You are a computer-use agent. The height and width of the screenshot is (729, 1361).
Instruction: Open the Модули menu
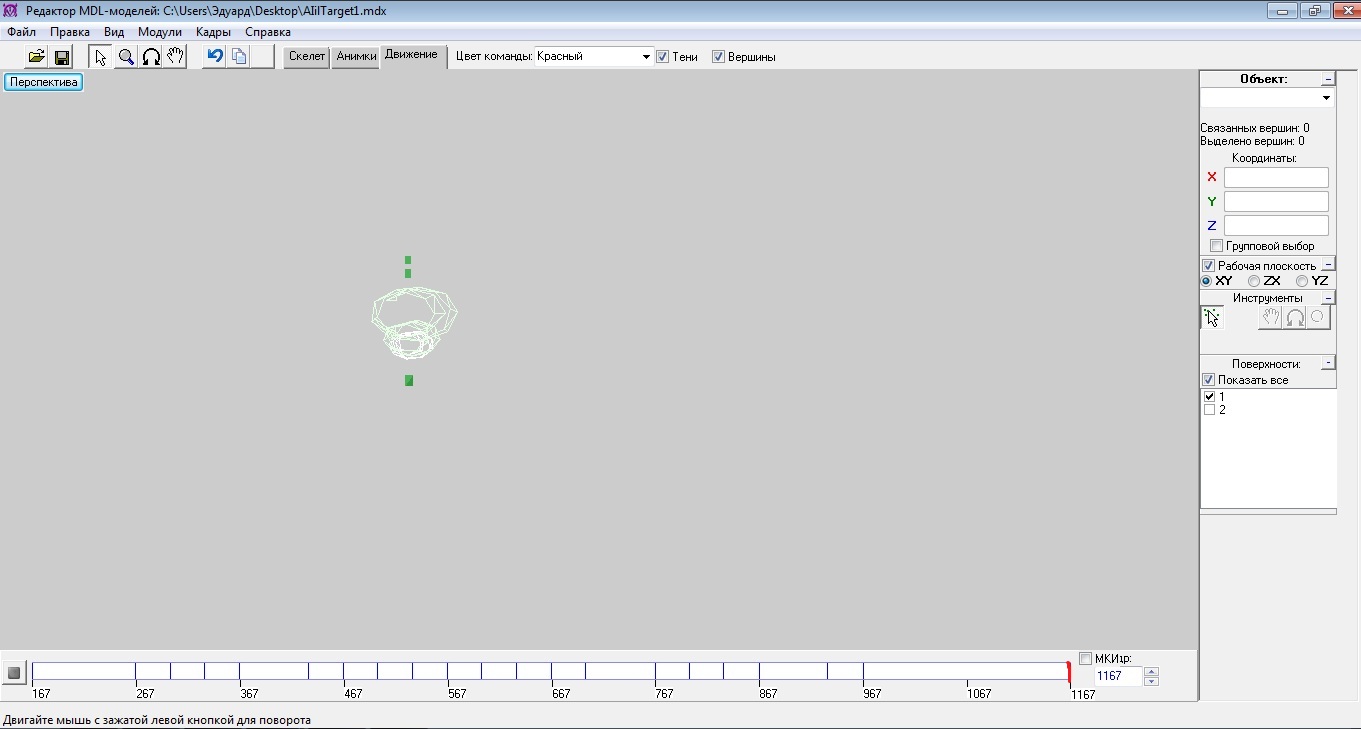pos(160,32)
